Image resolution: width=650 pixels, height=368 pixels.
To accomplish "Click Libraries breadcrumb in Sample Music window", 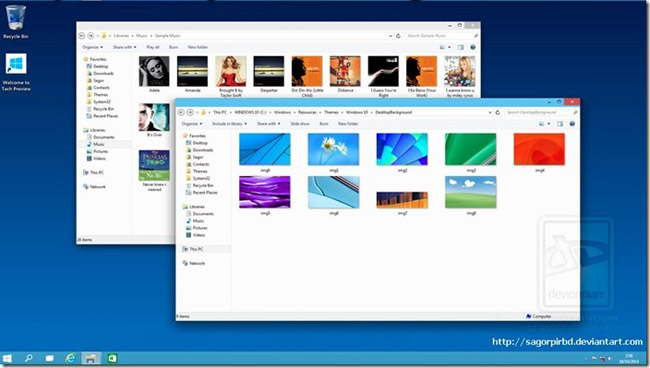I will pyautogui.click(x=121, y=36).
